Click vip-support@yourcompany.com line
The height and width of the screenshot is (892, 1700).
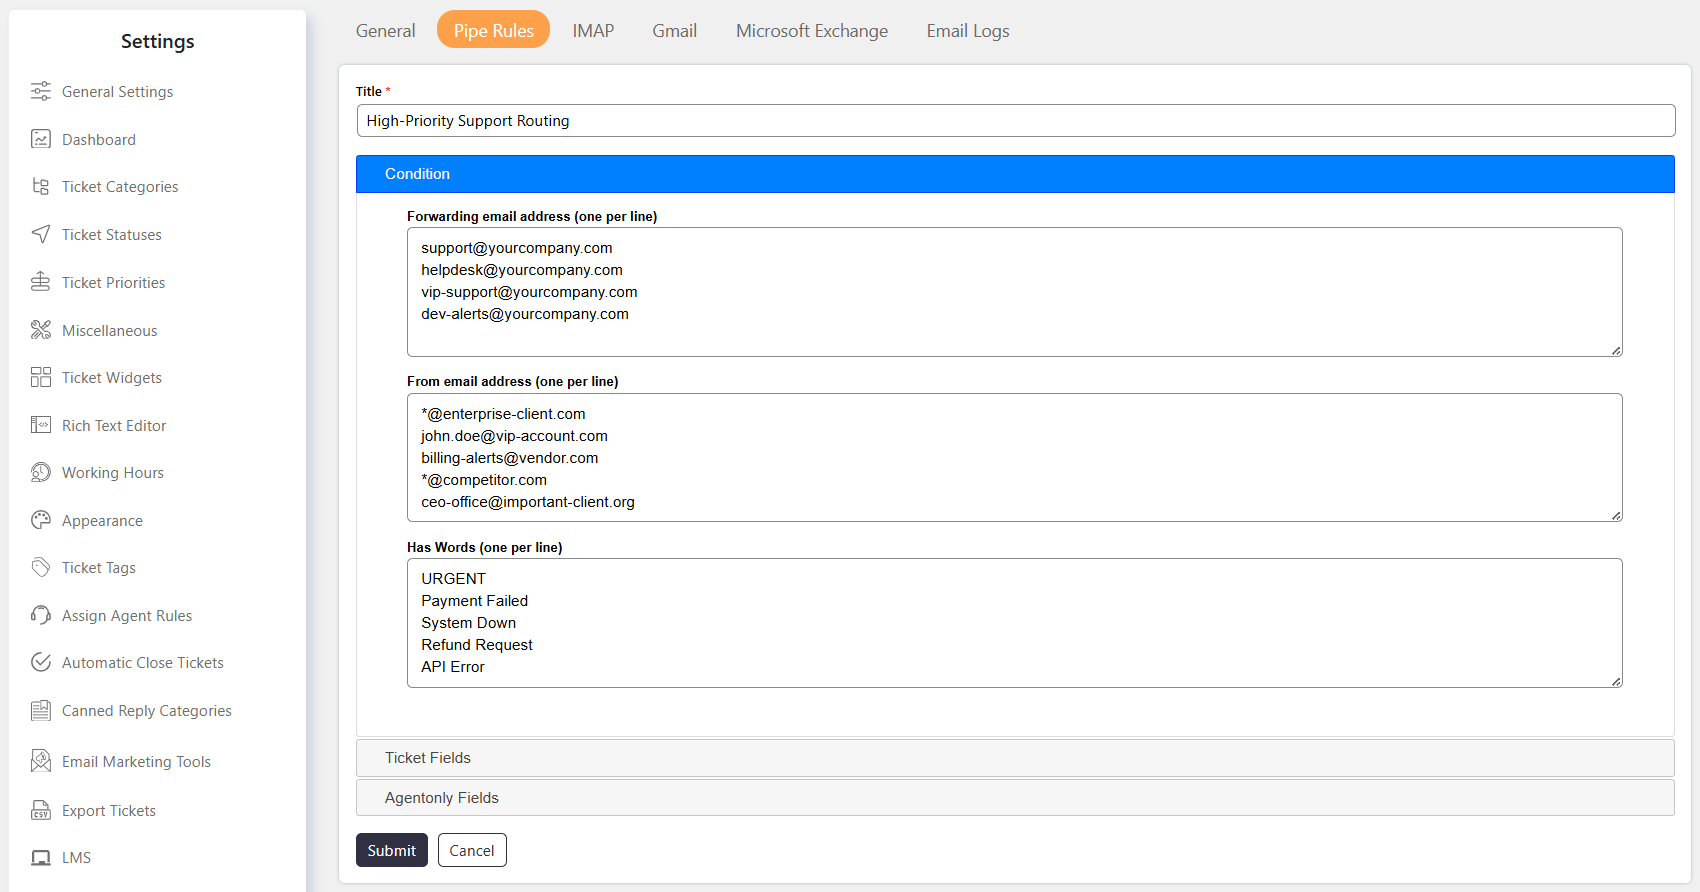529,292
